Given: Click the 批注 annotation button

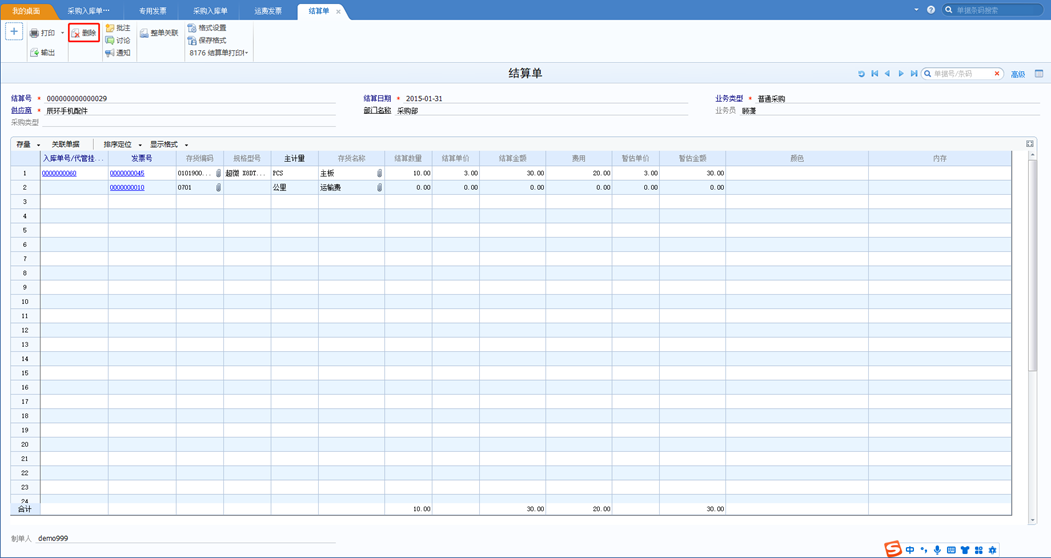Looking at the screenshot, I should click(118, 28).
